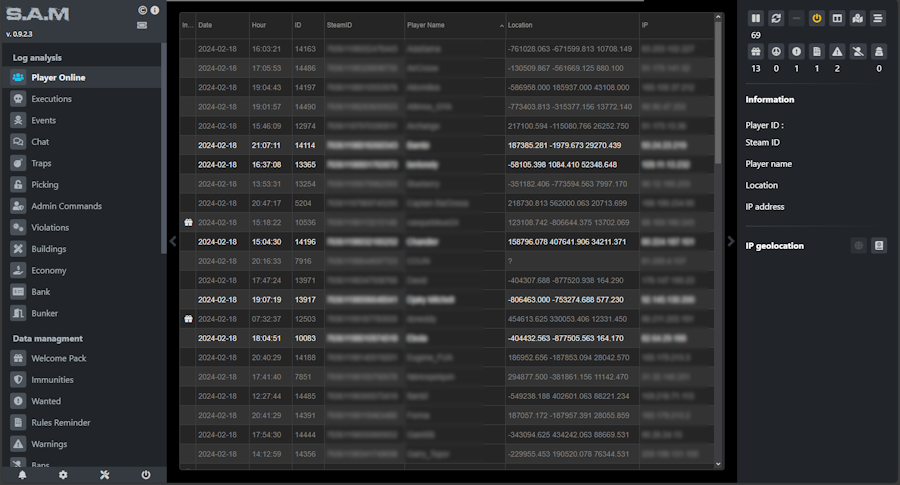Toggle the columns layout icon

(x=837, y=18)
